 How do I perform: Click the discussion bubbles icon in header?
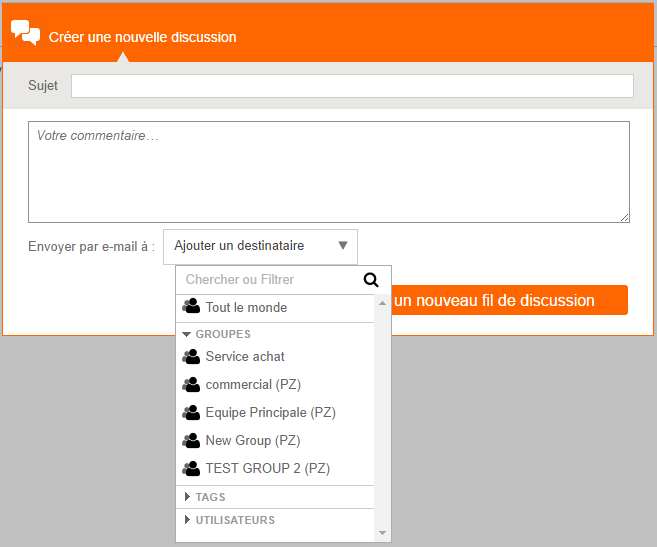pos(25,33)
